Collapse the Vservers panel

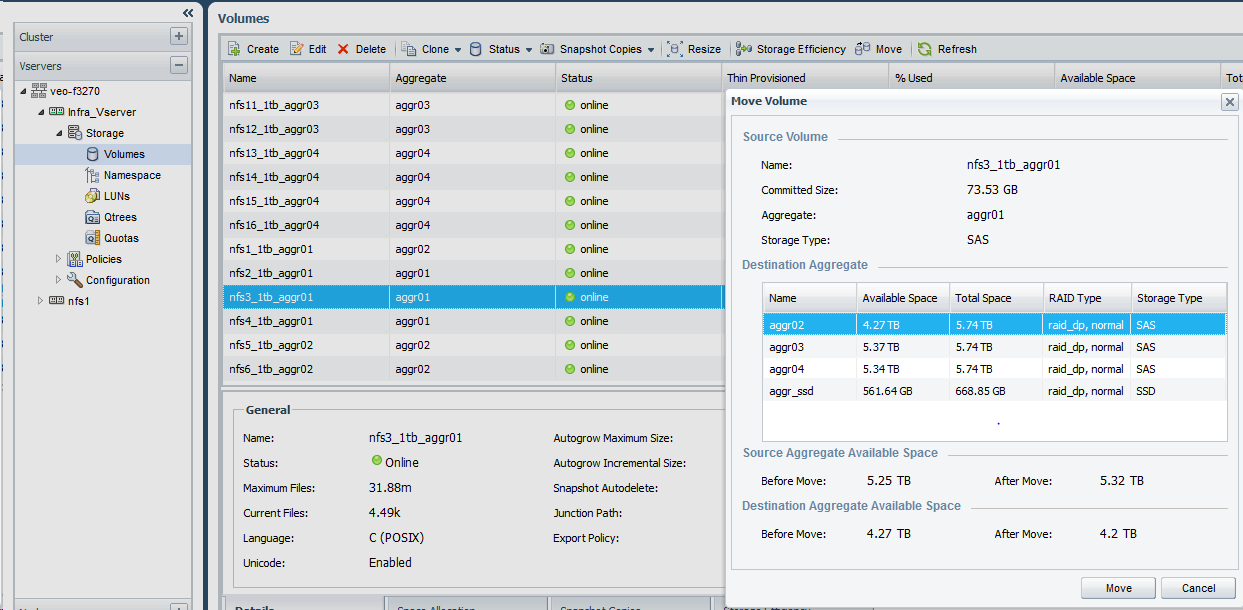(x=179, y=66)
